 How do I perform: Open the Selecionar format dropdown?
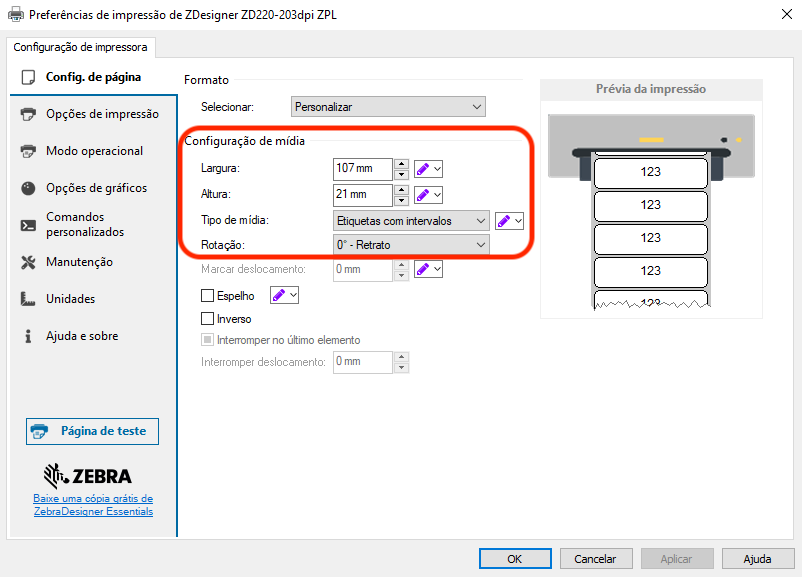(x=388, y=106)
